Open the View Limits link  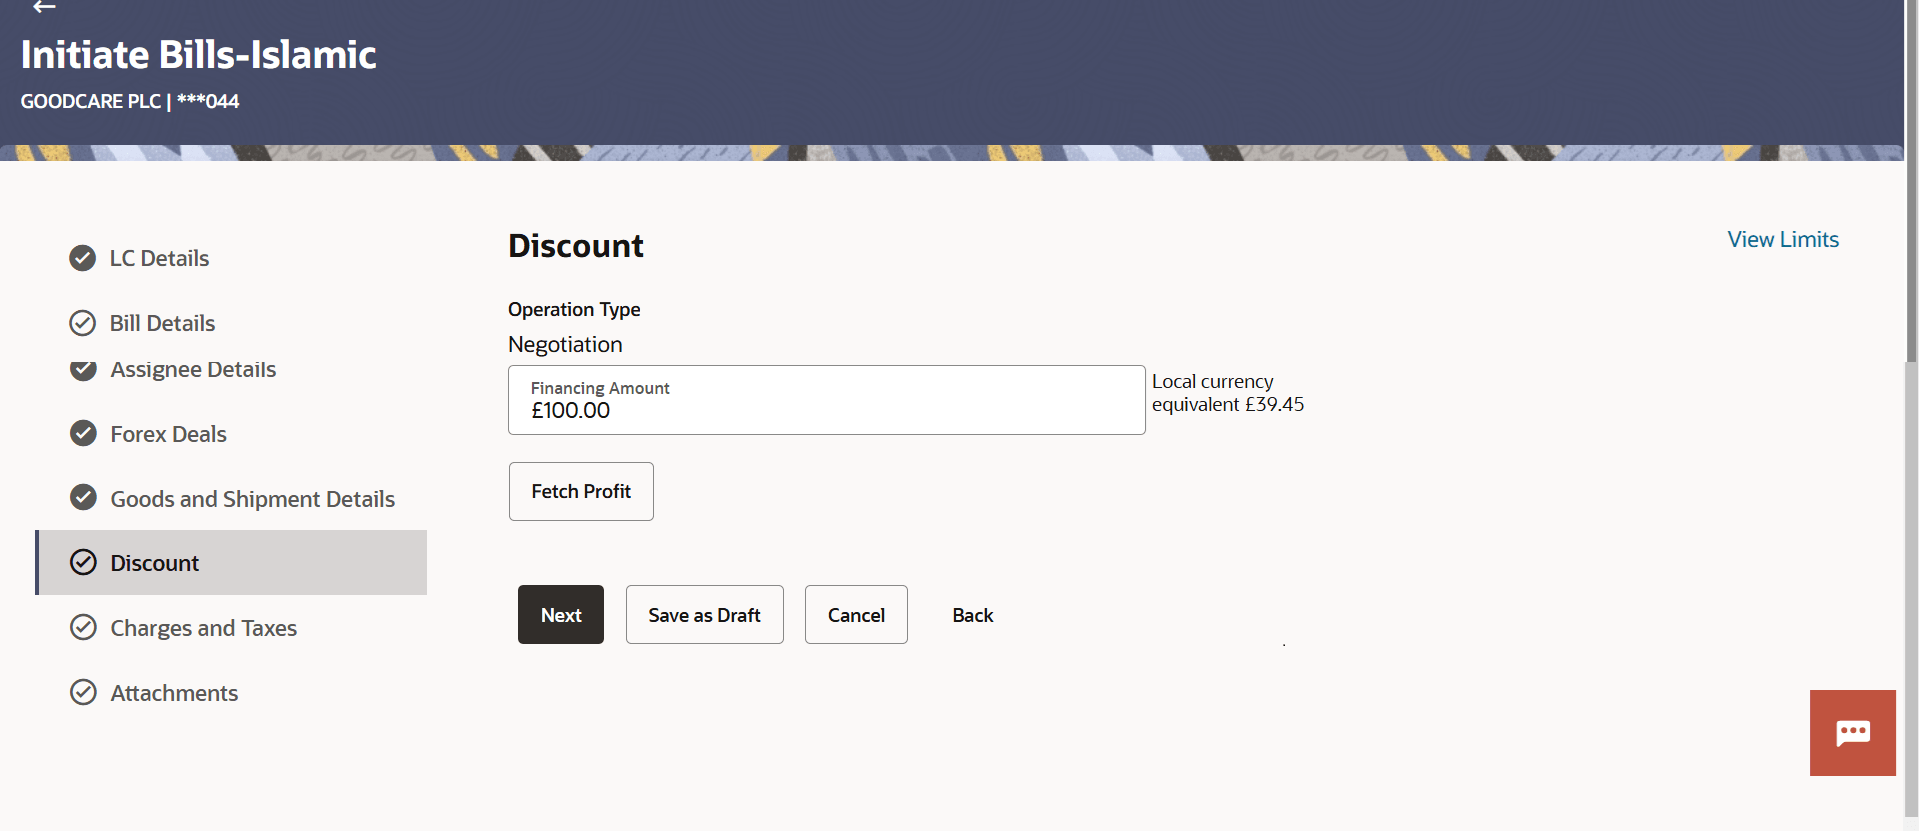[x=1783, y=239]
